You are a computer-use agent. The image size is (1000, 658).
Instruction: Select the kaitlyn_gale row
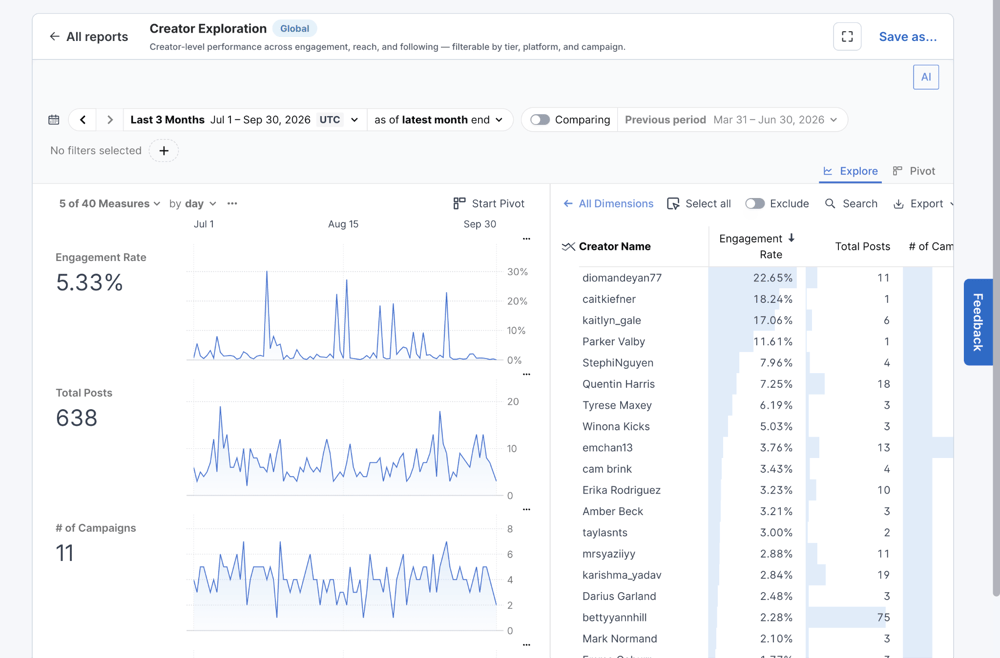pos(757,320)
